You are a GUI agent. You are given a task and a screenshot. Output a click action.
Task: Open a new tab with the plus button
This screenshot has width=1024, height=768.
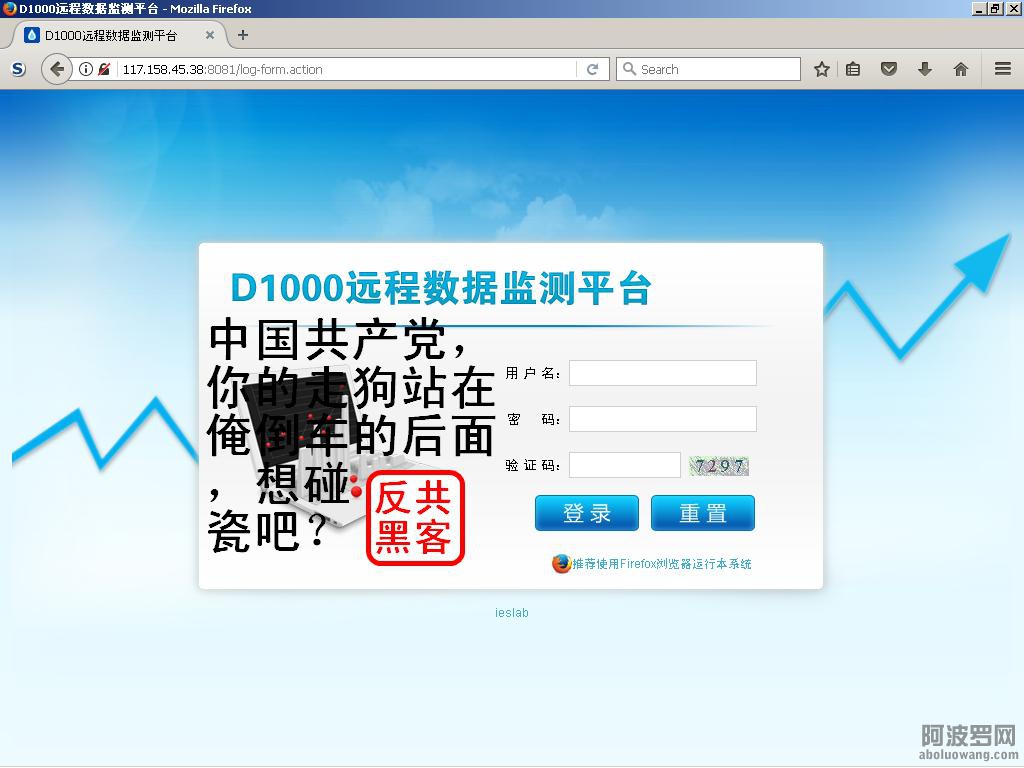(x=242, y=35)
